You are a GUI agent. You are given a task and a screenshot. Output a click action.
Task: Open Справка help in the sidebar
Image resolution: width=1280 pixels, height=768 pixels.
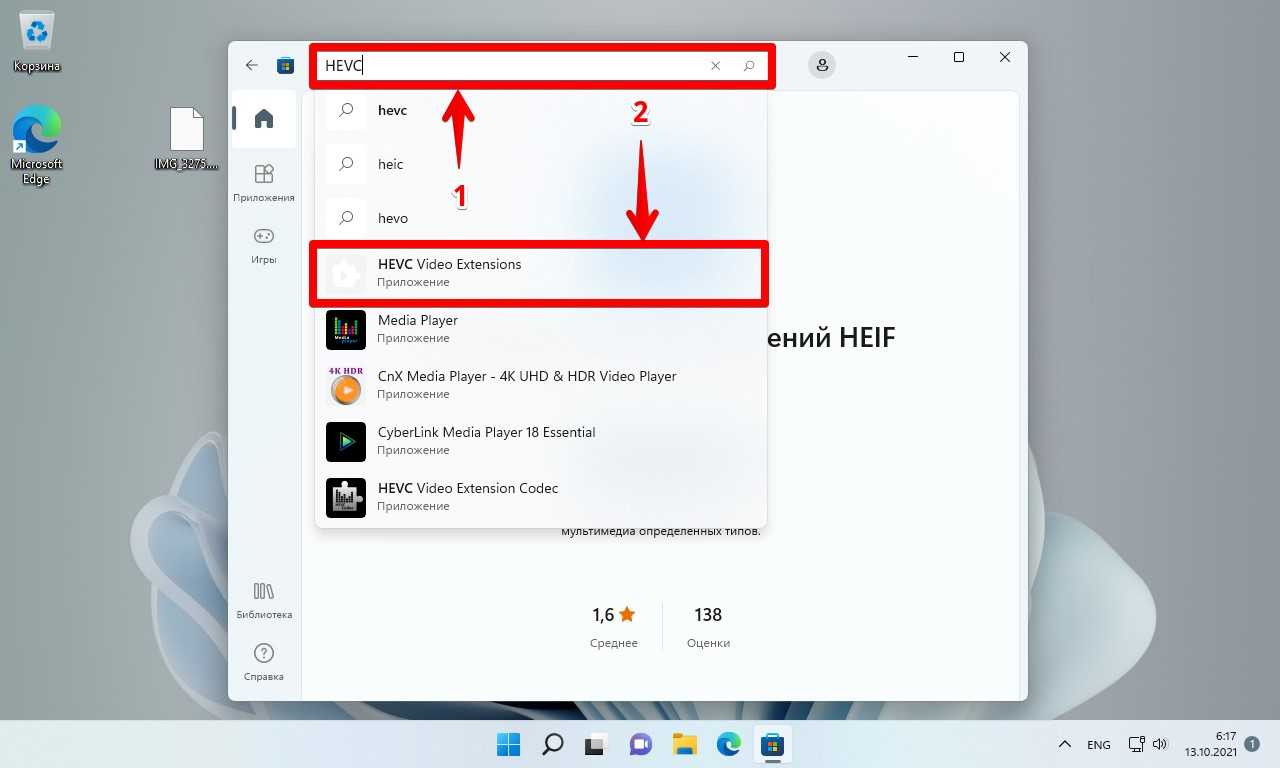click(264, 662)
